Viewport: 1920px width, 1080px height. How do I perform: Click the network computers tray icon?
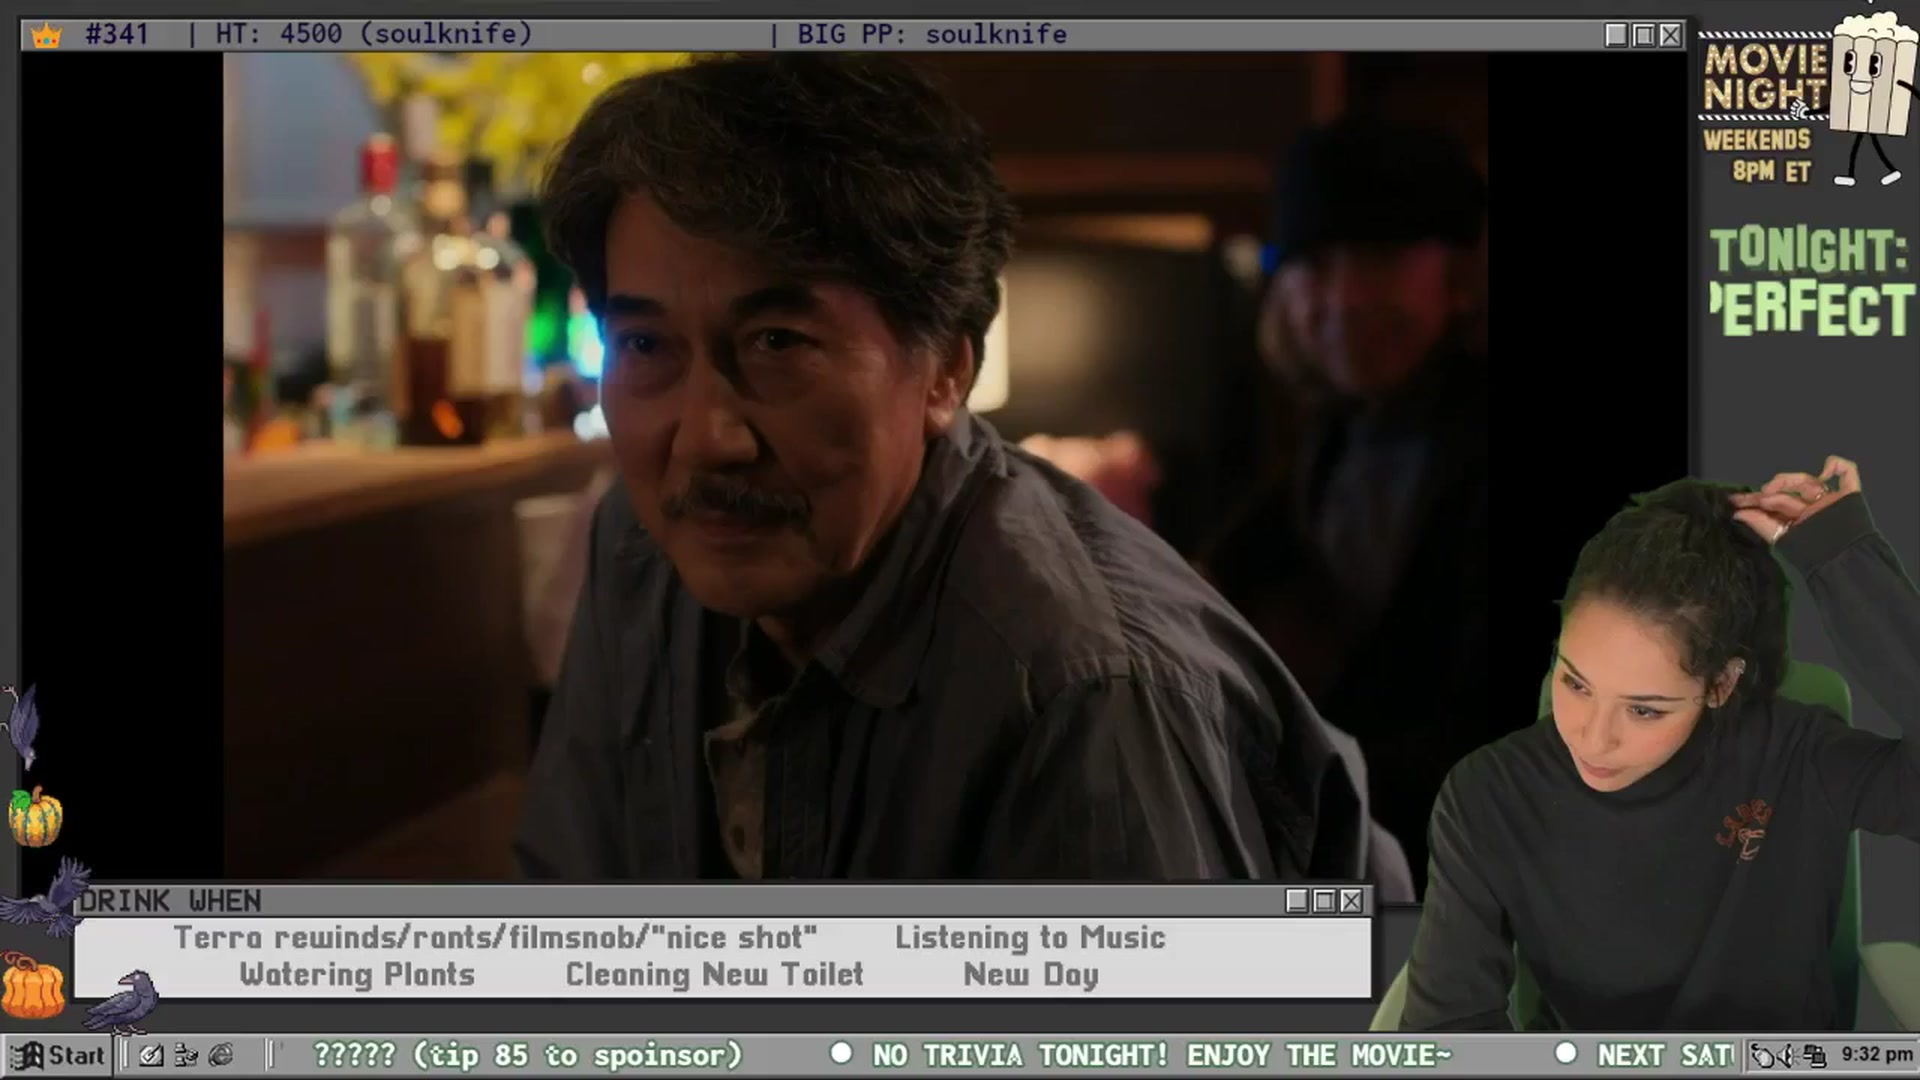tap(1814, 1055)
